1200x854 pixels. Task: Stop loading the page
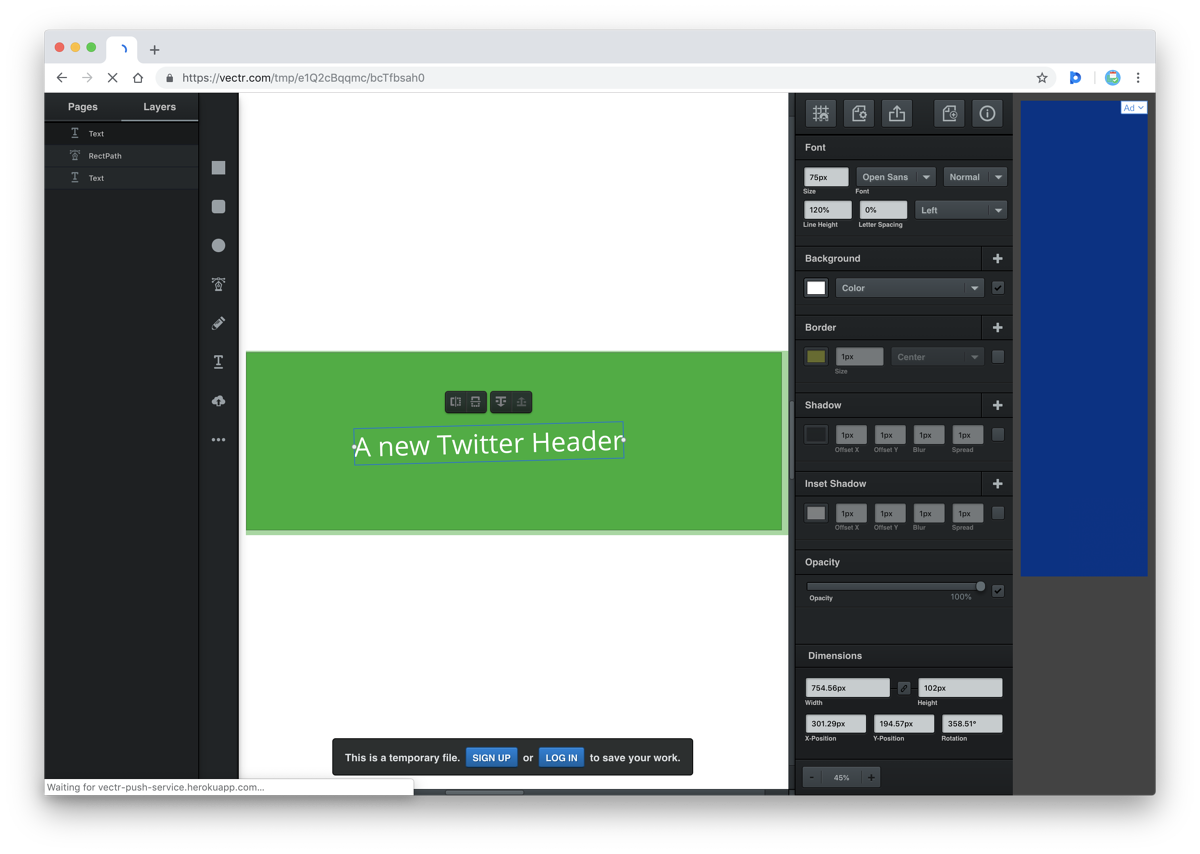click(112, 78)
